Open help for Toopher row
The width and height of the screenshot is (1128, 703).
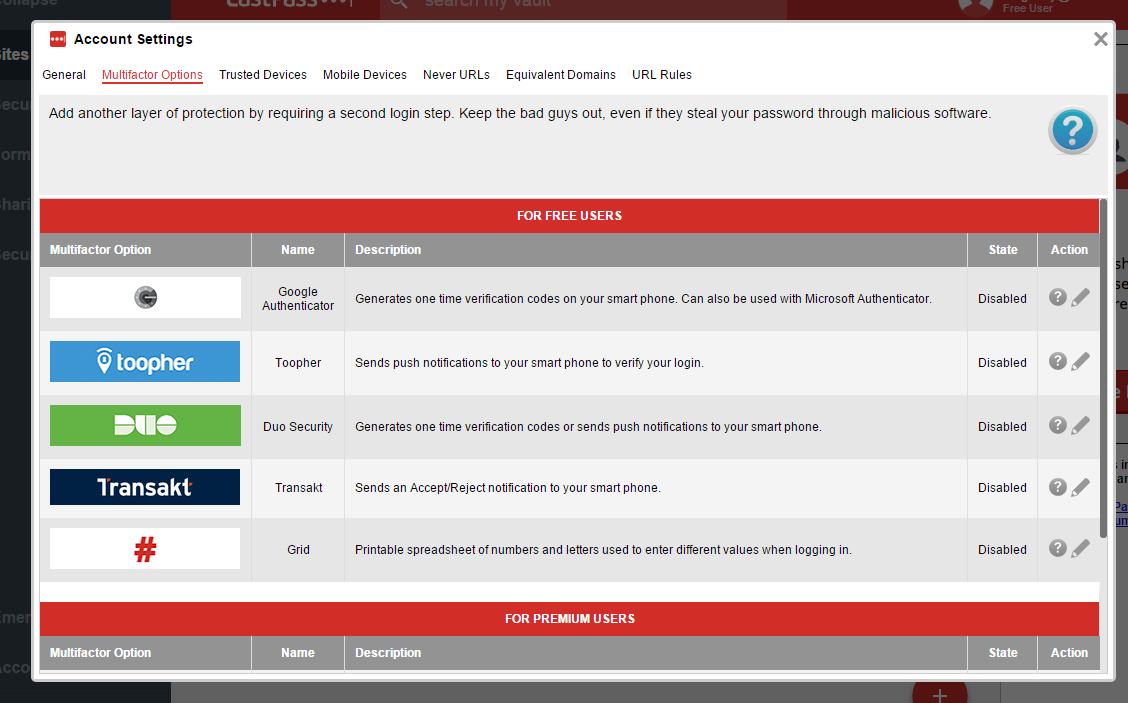click(1057, 361)
